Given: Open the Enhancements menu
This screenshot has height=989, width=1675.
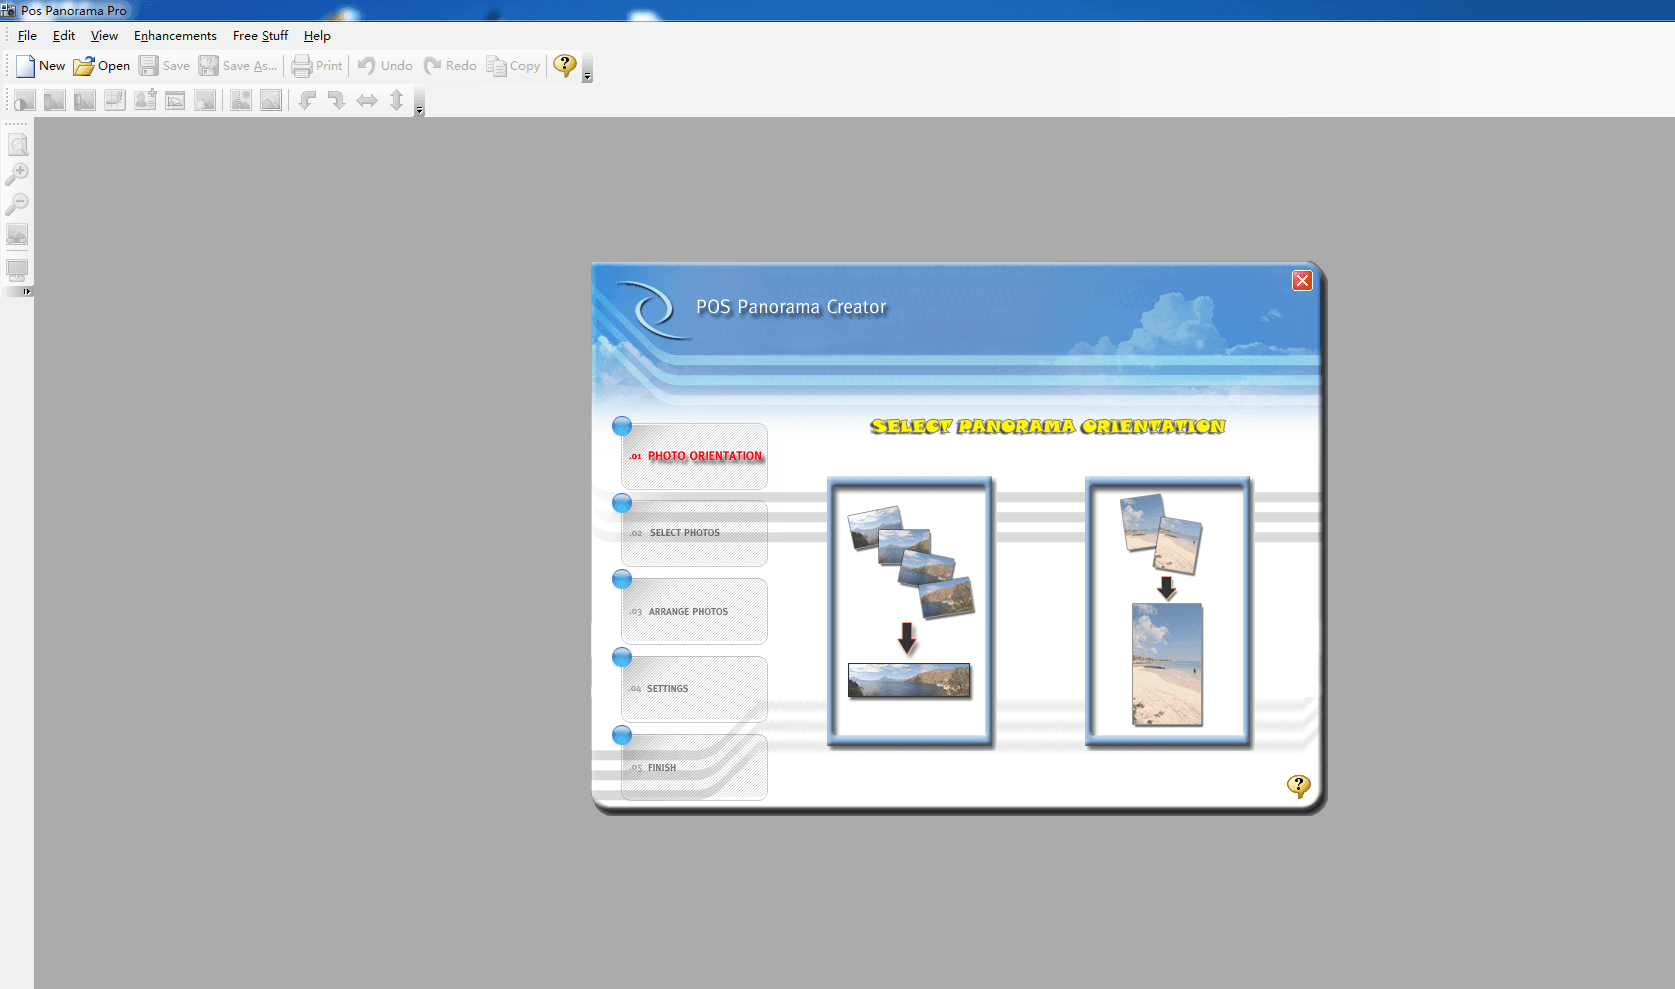Looking at the screenshot, I should point(175,36).
